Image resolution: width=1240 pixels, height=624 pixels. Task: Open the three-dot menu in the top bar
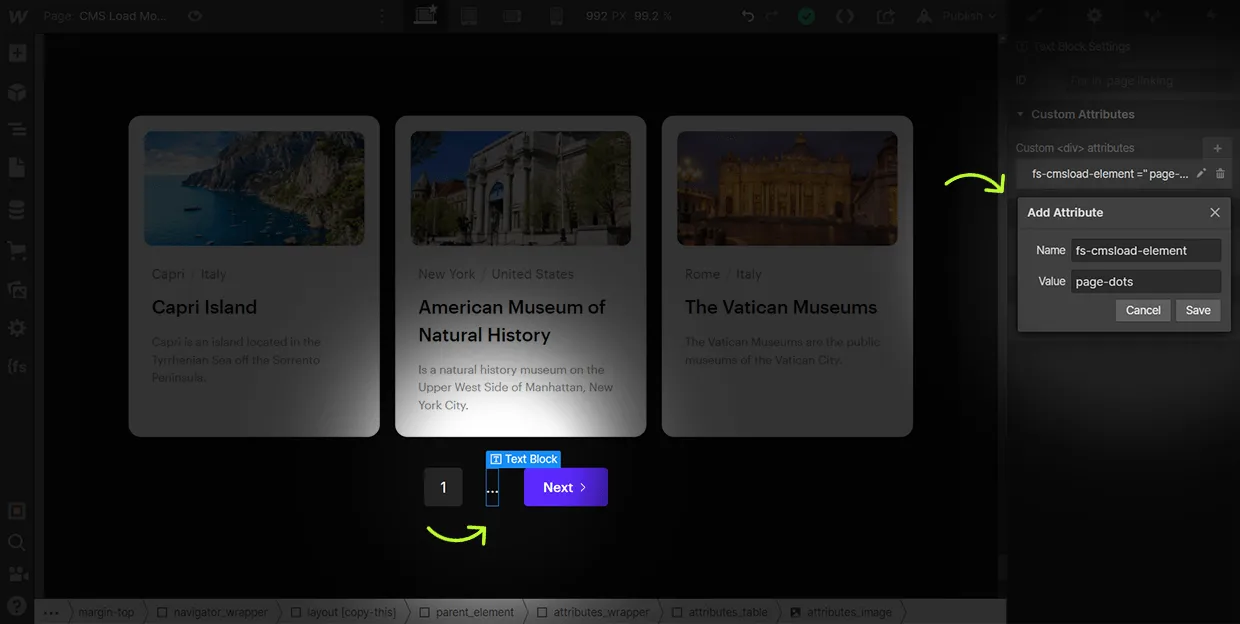(381, 16)
